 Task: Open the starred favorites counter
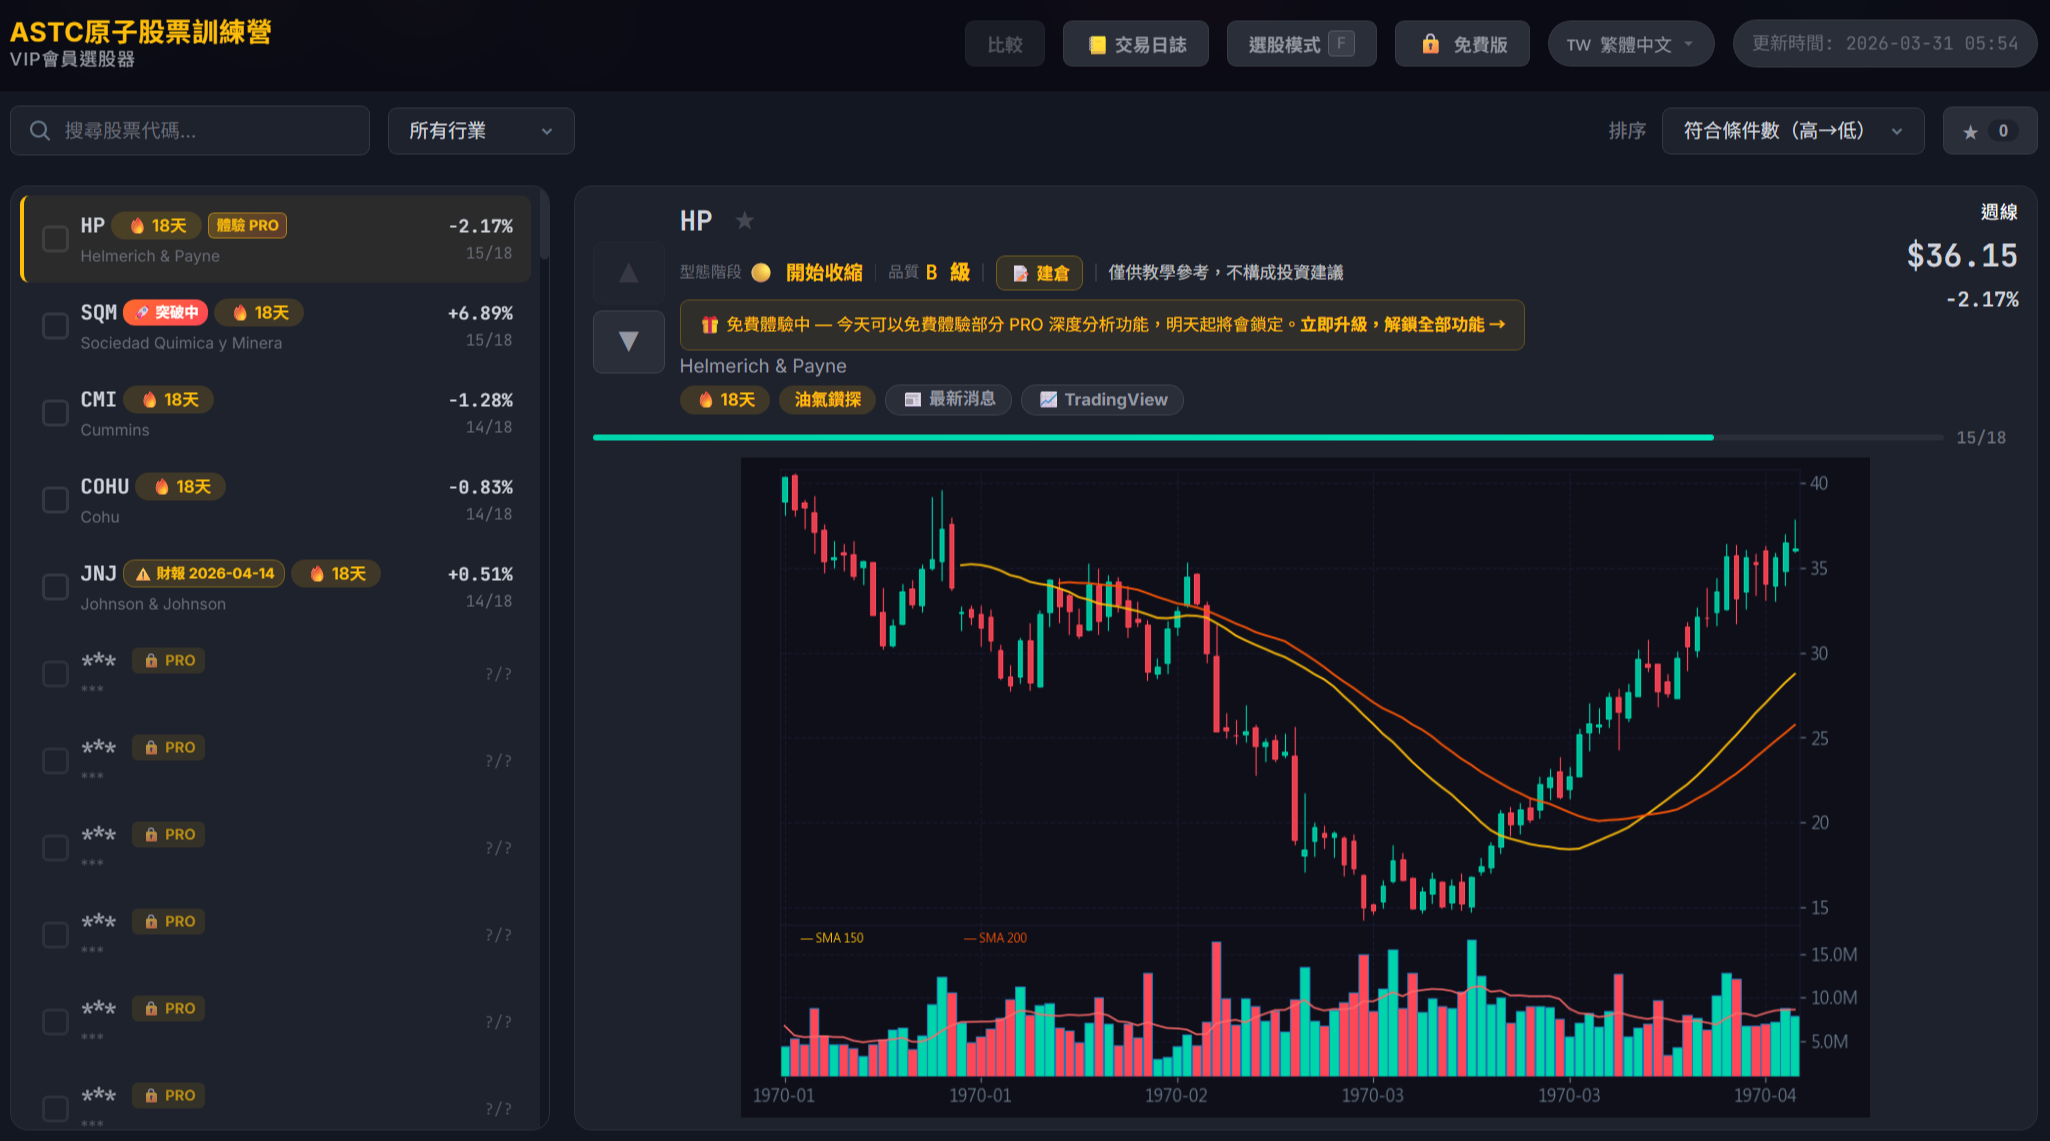point(1988,131)
